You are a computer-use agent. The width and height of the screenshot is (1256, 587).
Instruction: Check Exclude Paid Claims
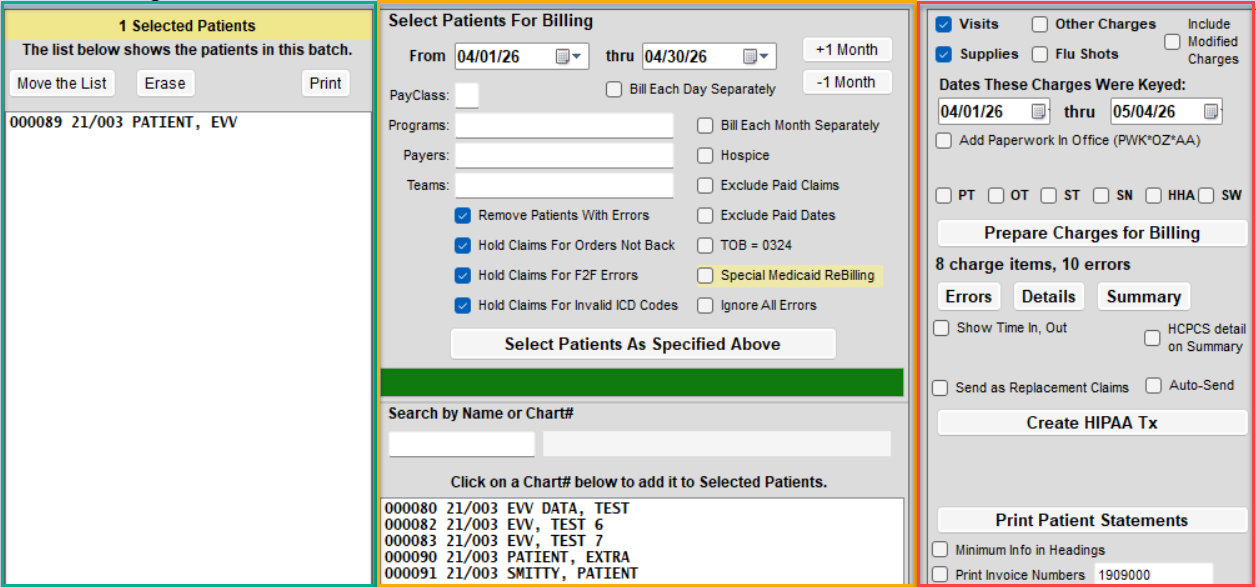pos(705,185)
